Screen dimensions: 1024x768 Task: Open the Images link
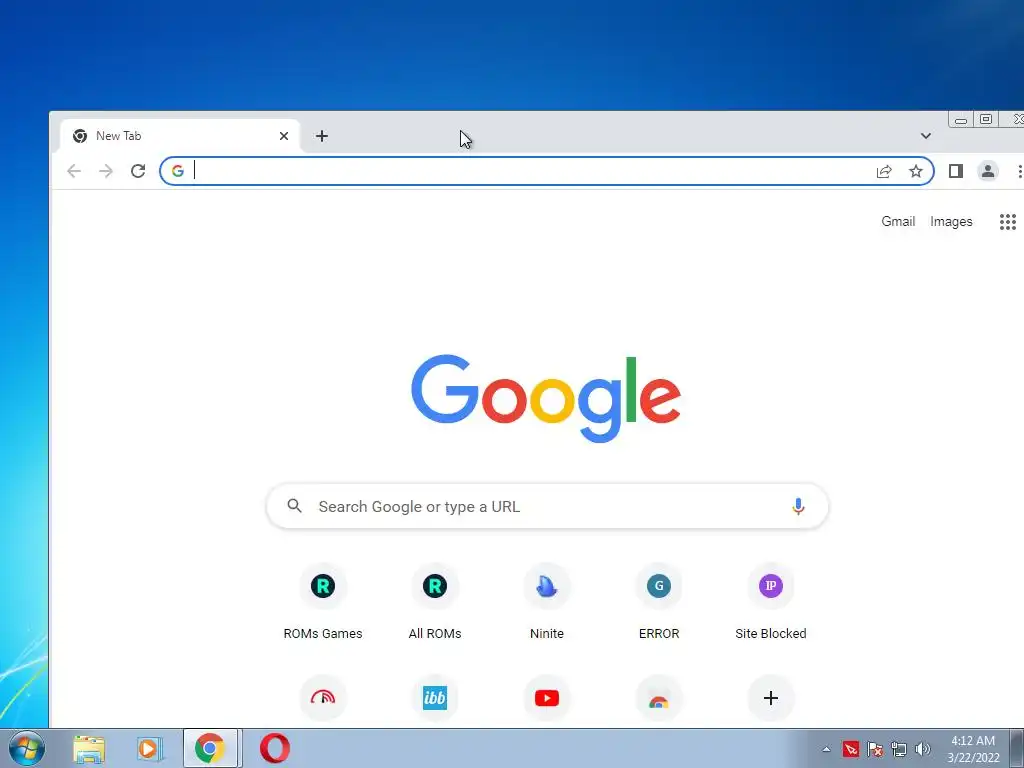tap(951, 221)
